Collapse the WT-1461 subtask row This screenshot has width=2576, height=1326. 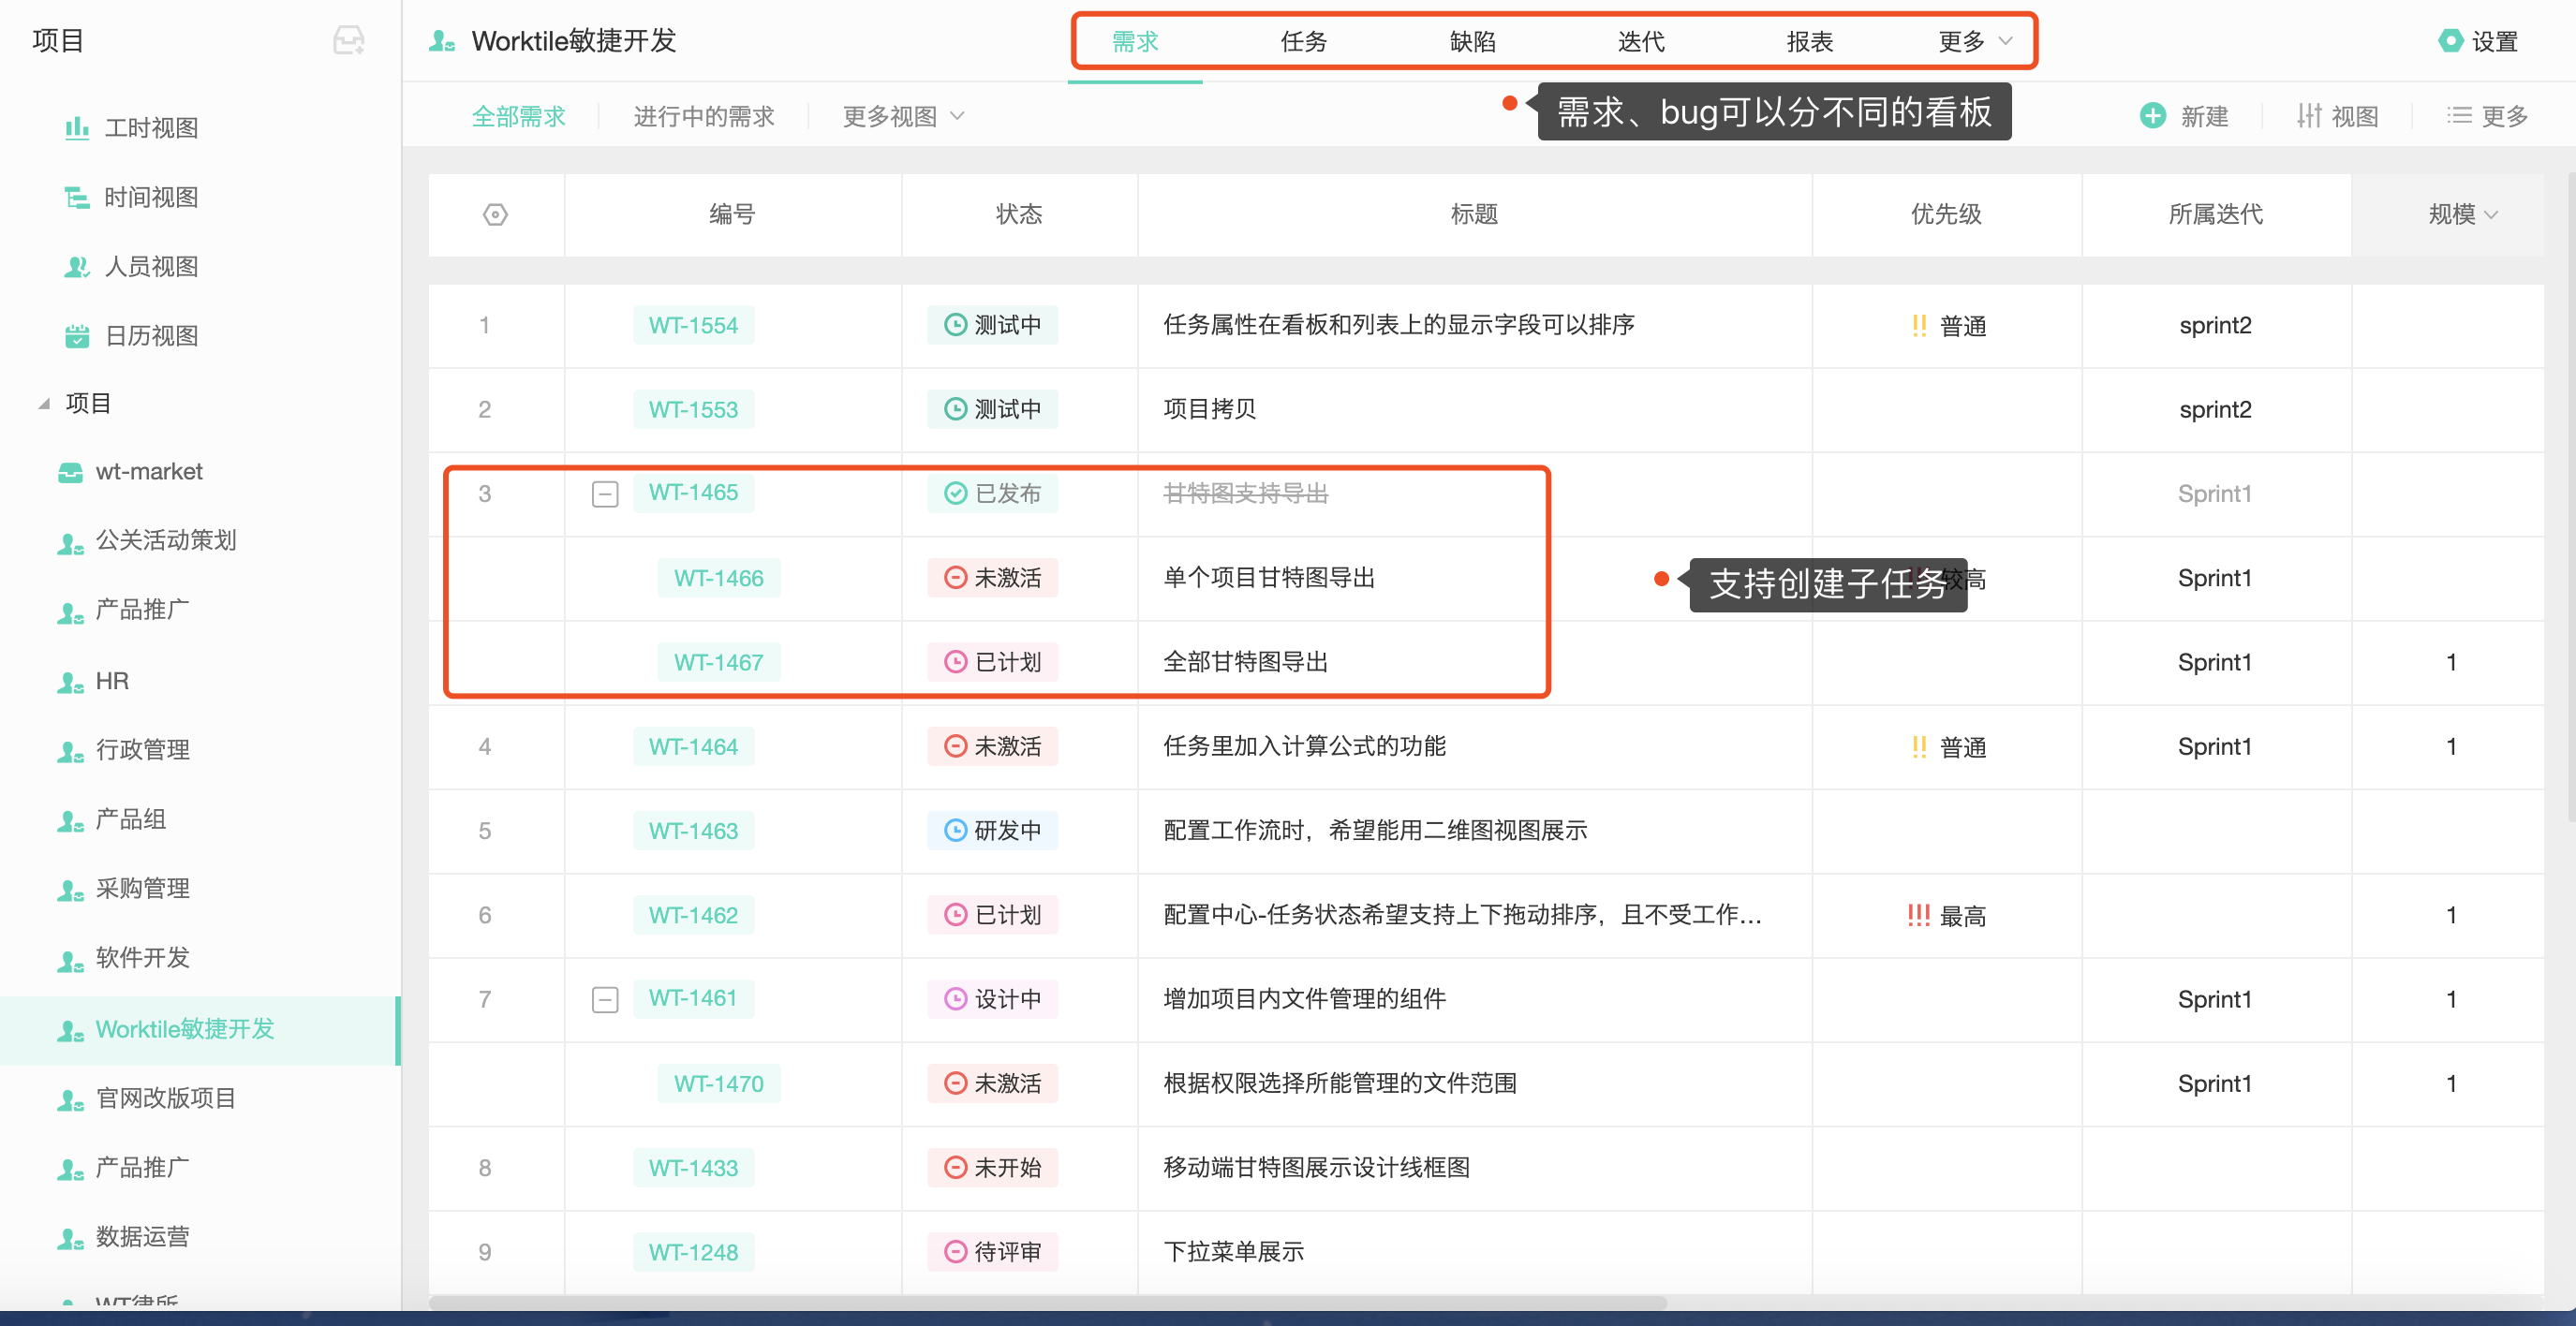pyautogui.click(x=605, y=998)
